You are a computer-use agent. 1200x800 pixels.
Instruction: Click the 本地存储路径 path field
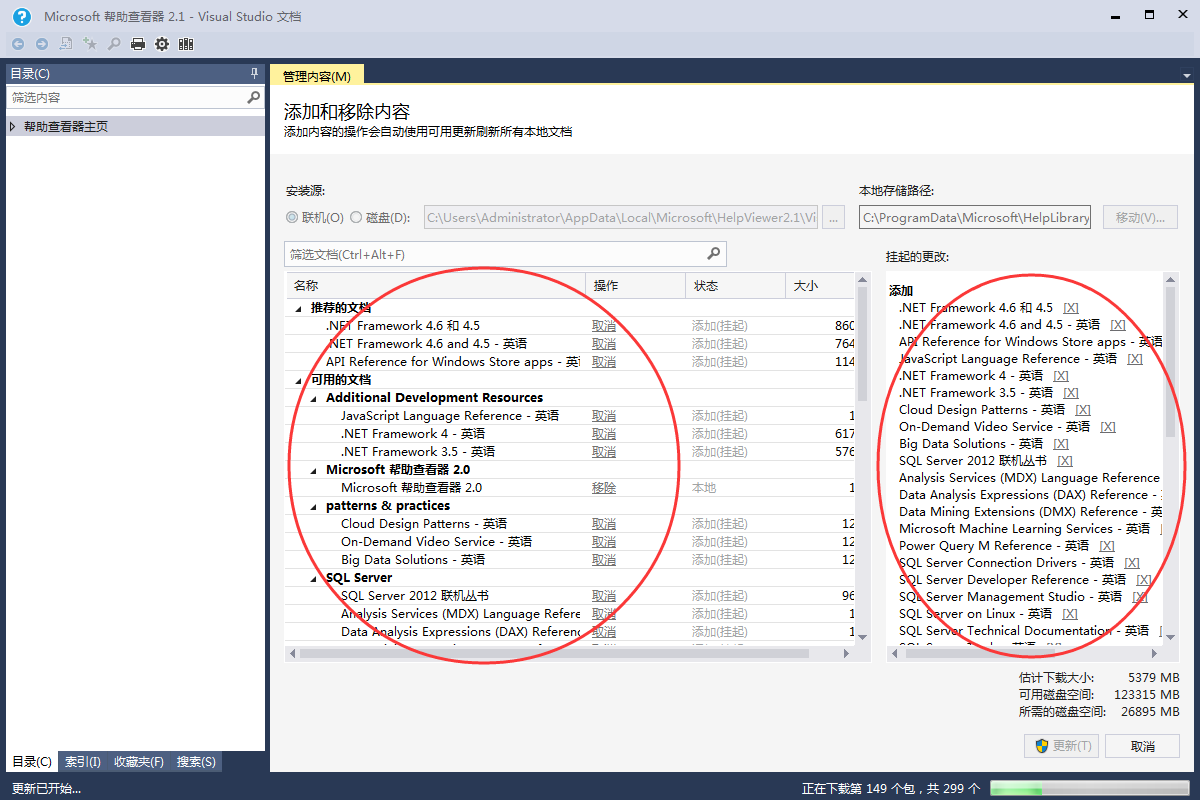976,217
